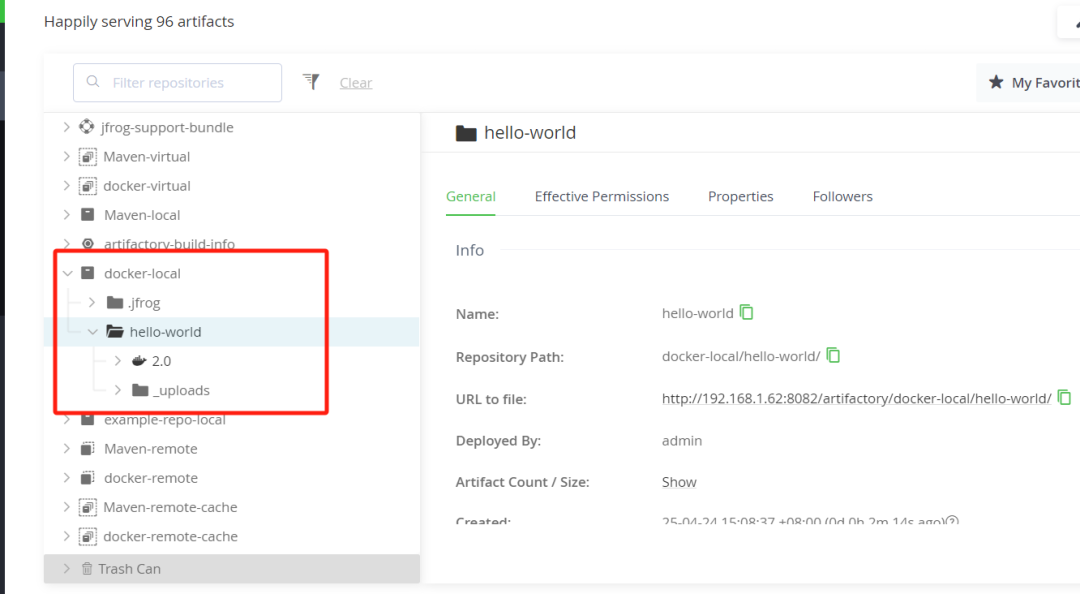Select the Maven-virtual tree label
The image size is (1080, 594).
147,156
